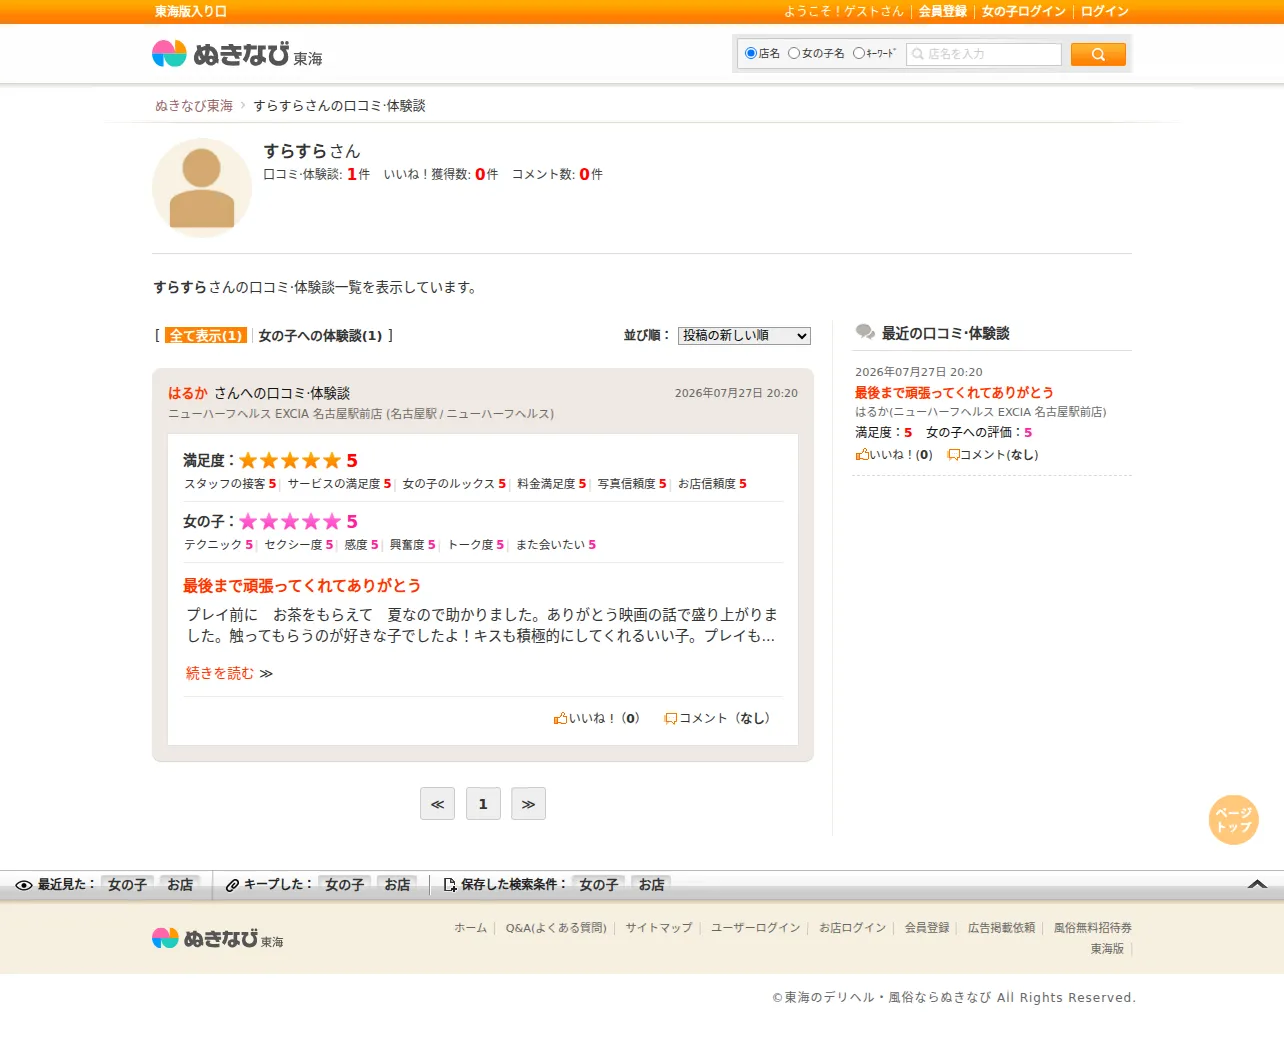The width and height of the screenshot is (1284, 1051).
Task: Click sidebar コメント(なし) speech icon
Action: click(953, 454)
